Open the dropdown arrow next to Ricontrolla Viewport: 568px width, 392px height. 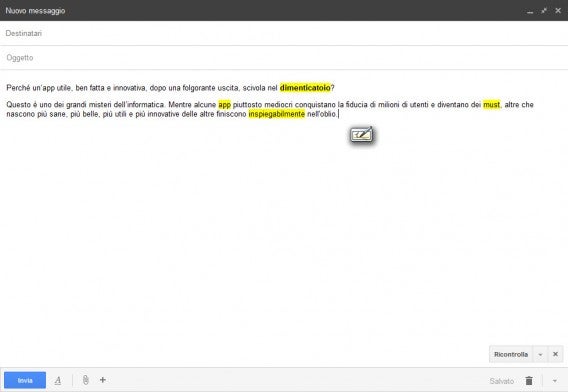540,354
